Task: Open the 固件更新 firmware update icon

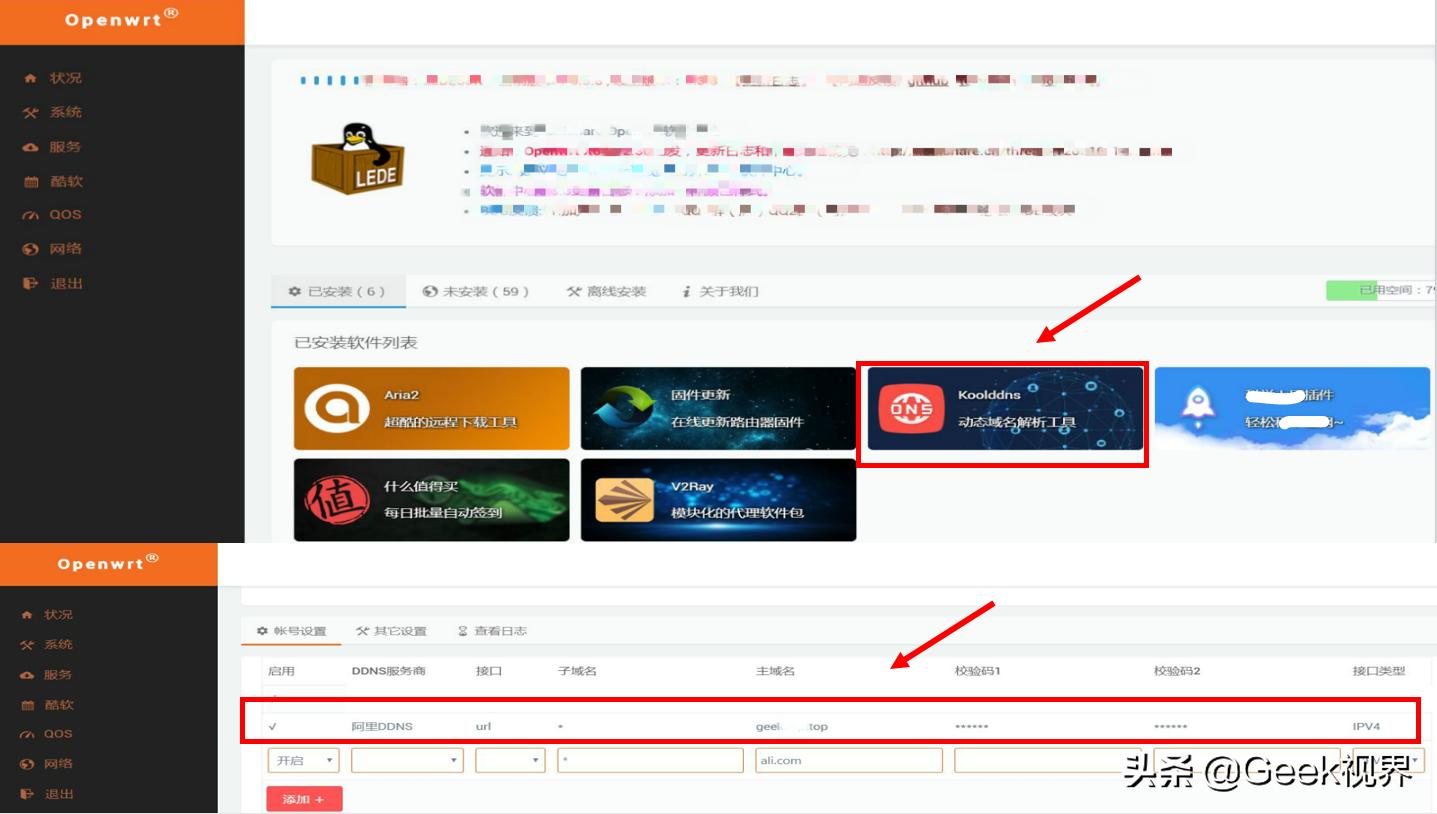Action: (x=626, y=409)
